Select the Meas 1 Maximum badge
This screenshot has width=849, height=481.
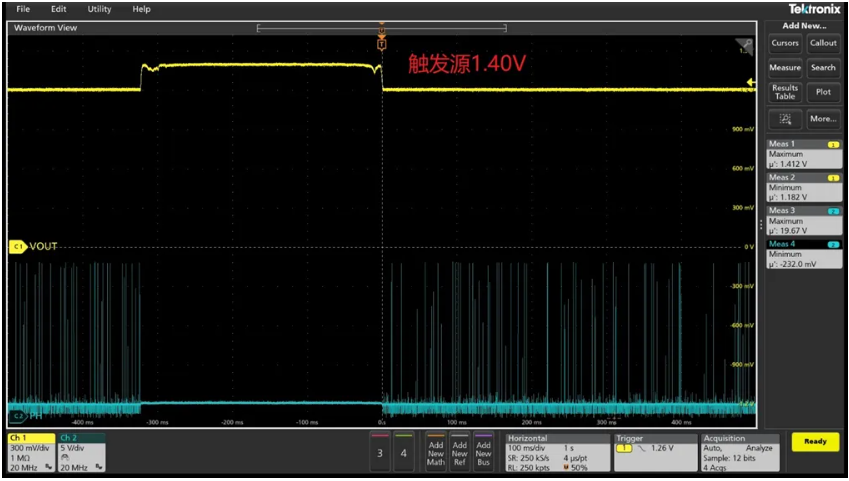pyautogui.click(x=803, y=154)
